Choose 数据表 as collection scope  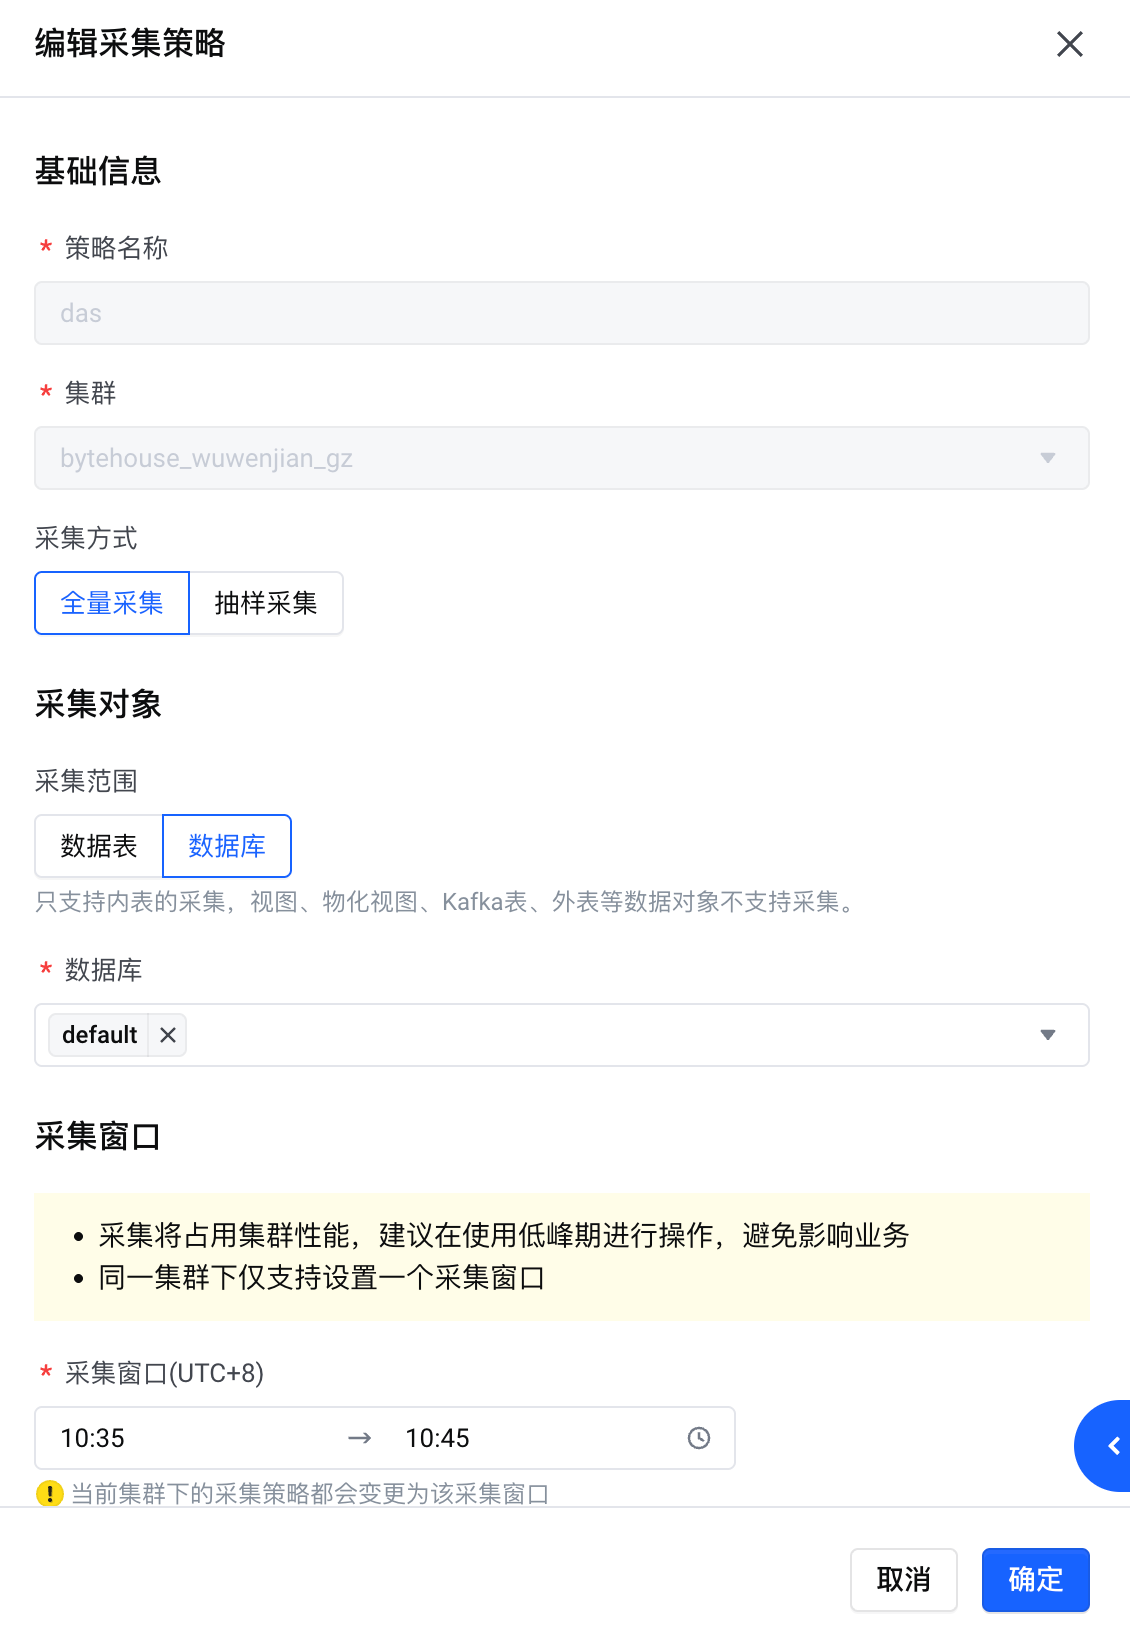(99, 846)
